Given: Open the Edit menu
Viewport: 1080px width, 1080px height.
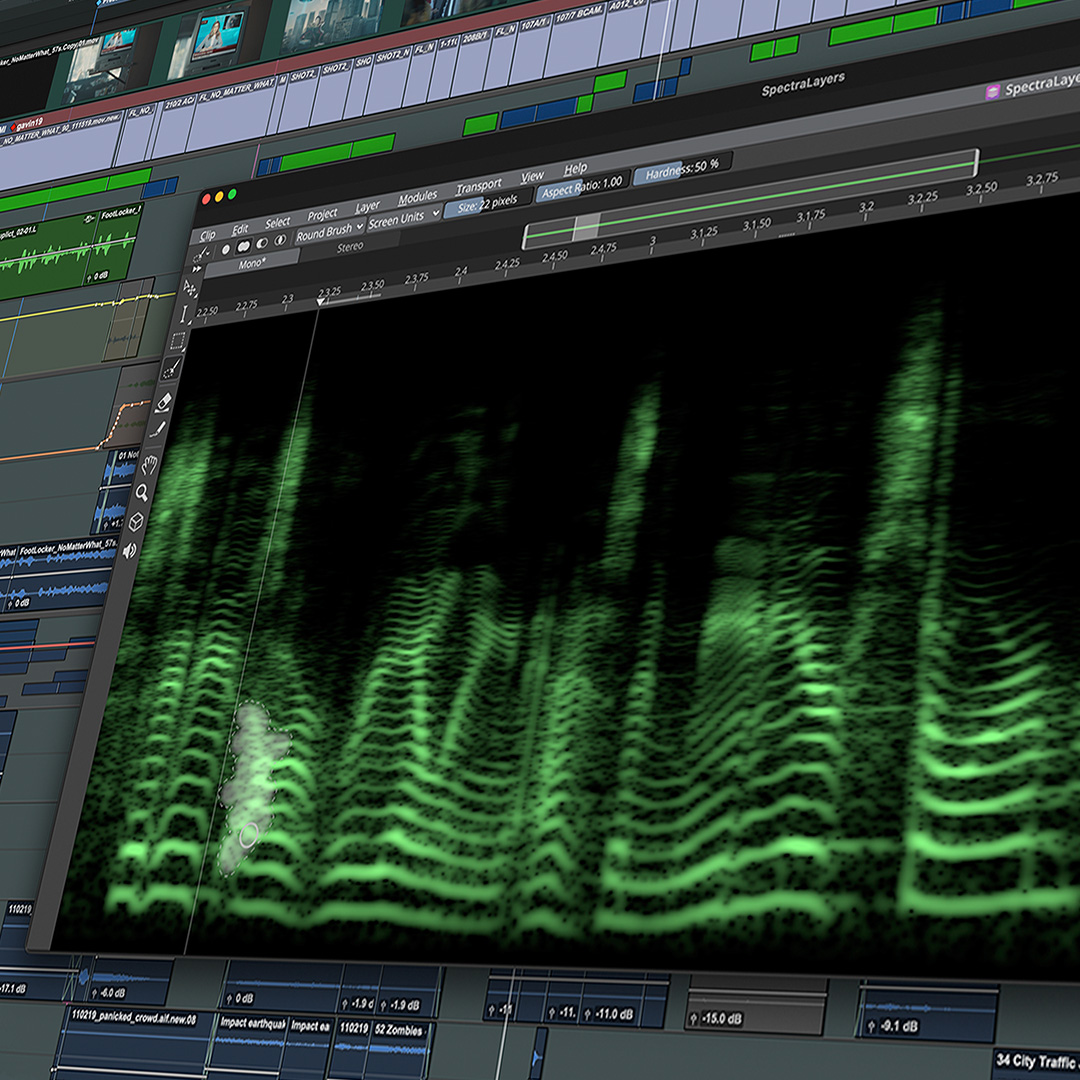Looking at the screenshot, I should 240,229.
